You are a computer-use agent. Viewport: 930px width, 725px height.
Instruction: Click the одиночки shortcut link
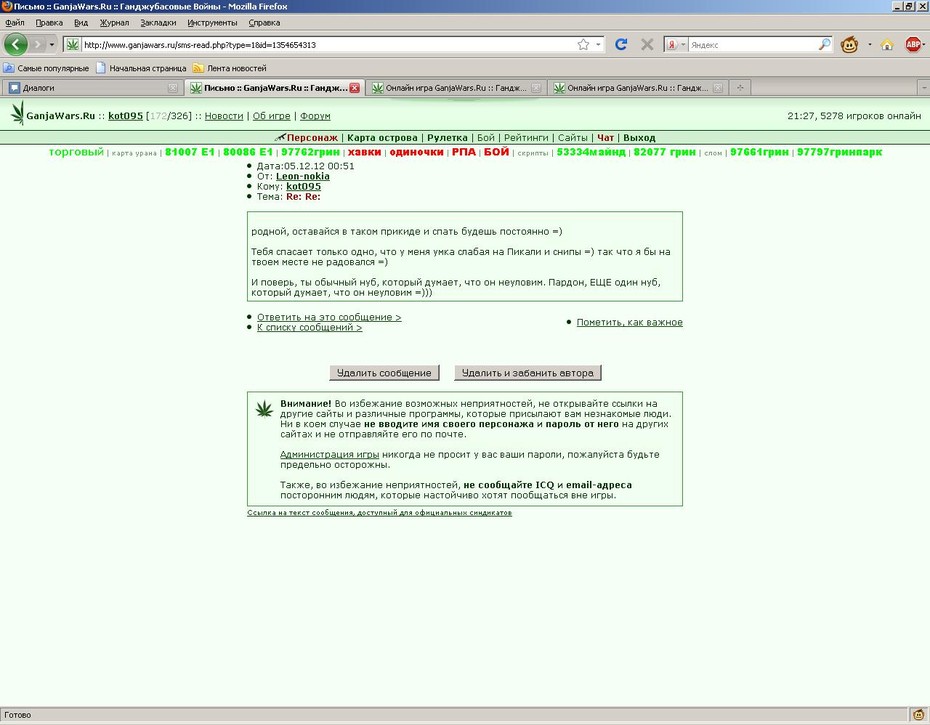(416, 152)
